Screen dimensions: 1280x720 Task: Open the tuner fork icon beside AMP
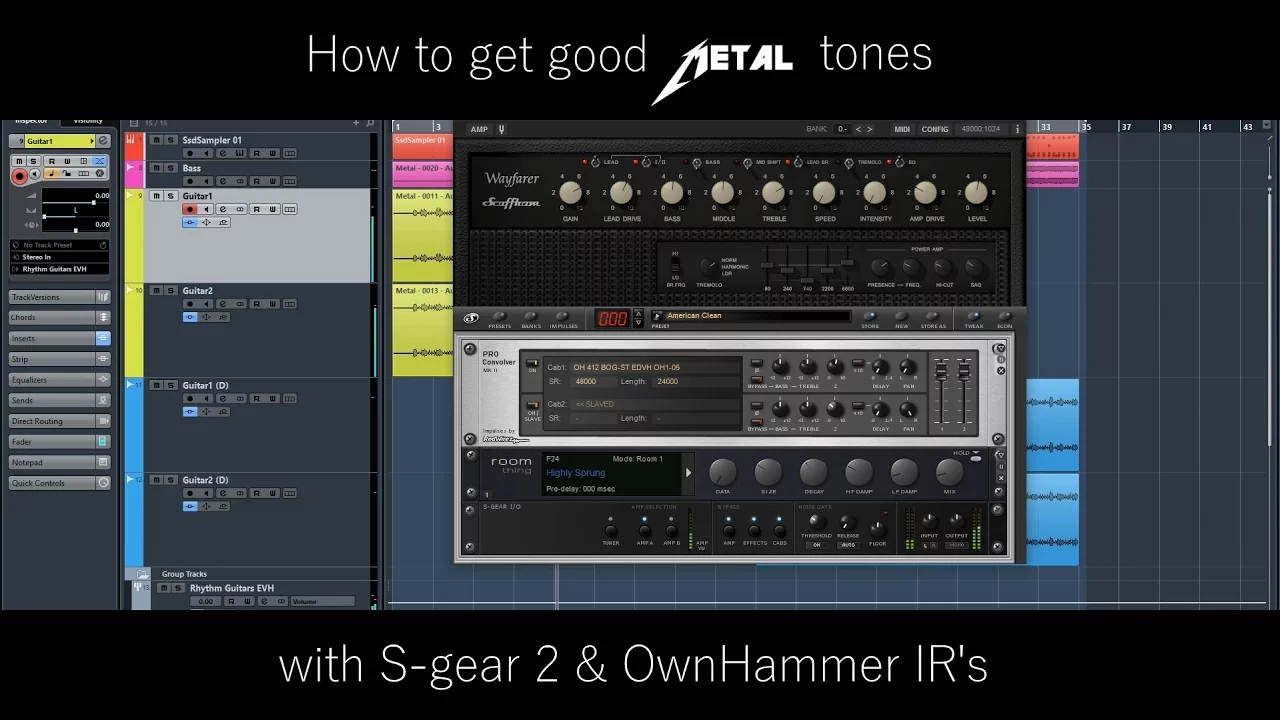pyautogui.click(x=501, y=129)
